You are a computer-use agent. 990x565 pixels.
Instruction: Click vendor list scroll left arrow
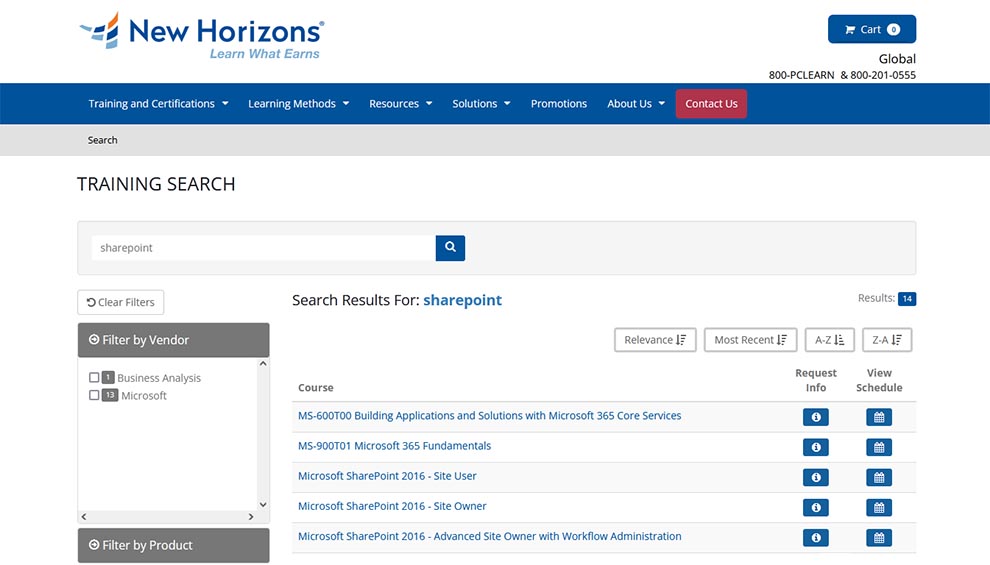(84, 516)
